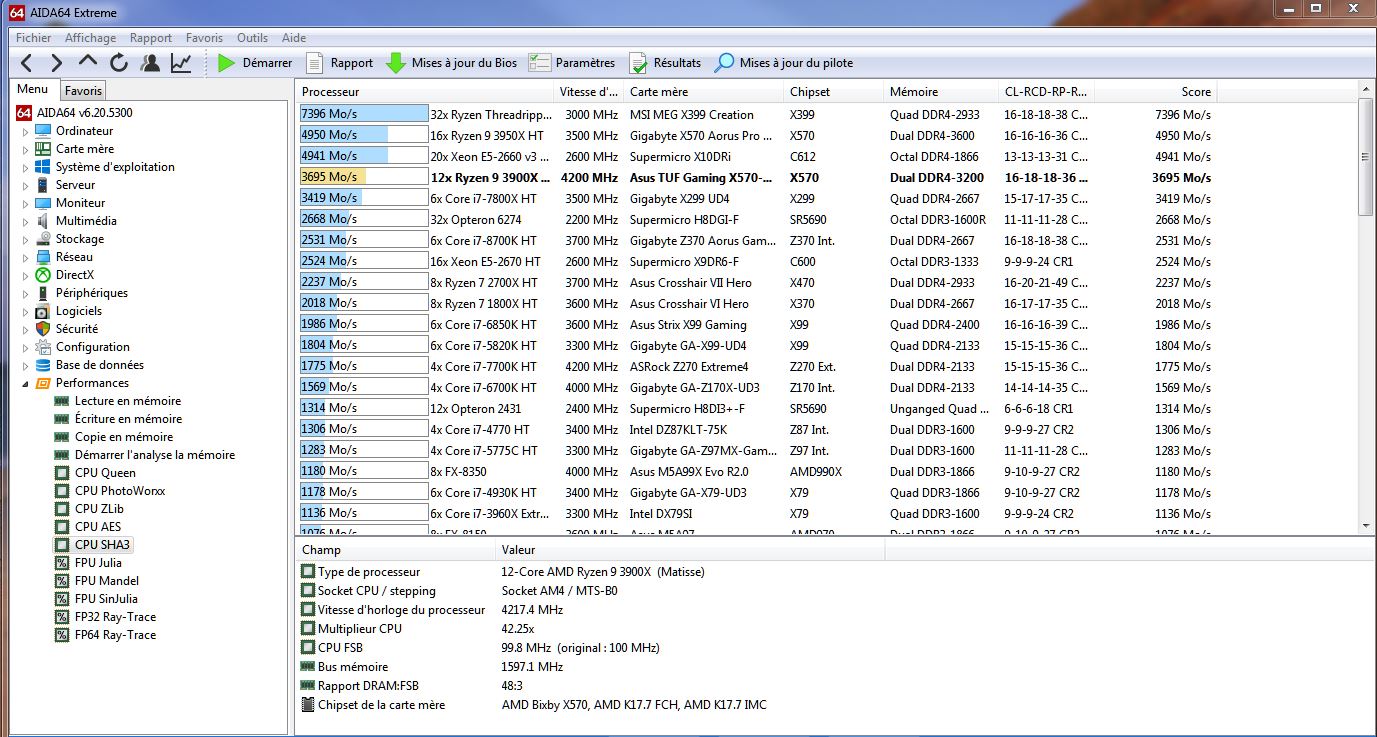Open the Affichage menu
The height and width of the screenshot is (737, 1377).
coord(90,38)
